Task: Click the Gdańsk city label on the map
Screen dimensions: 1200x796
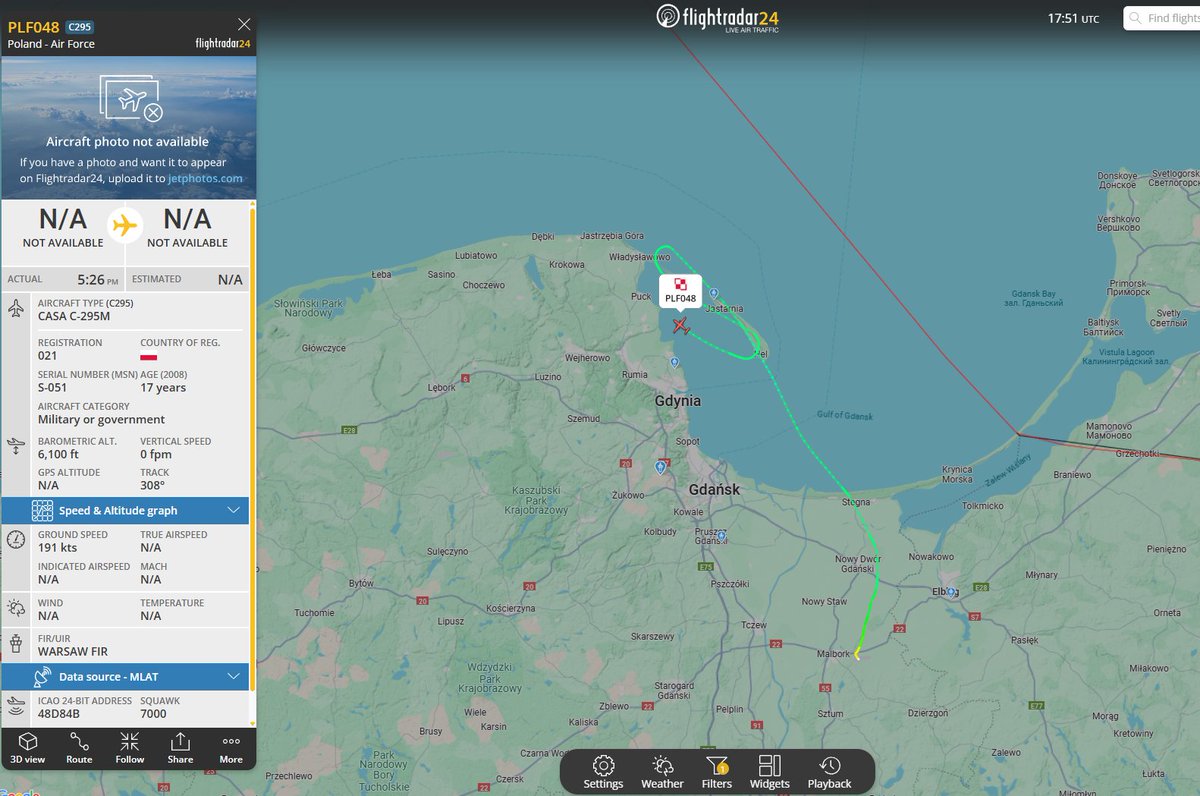Action: [714, 490]
